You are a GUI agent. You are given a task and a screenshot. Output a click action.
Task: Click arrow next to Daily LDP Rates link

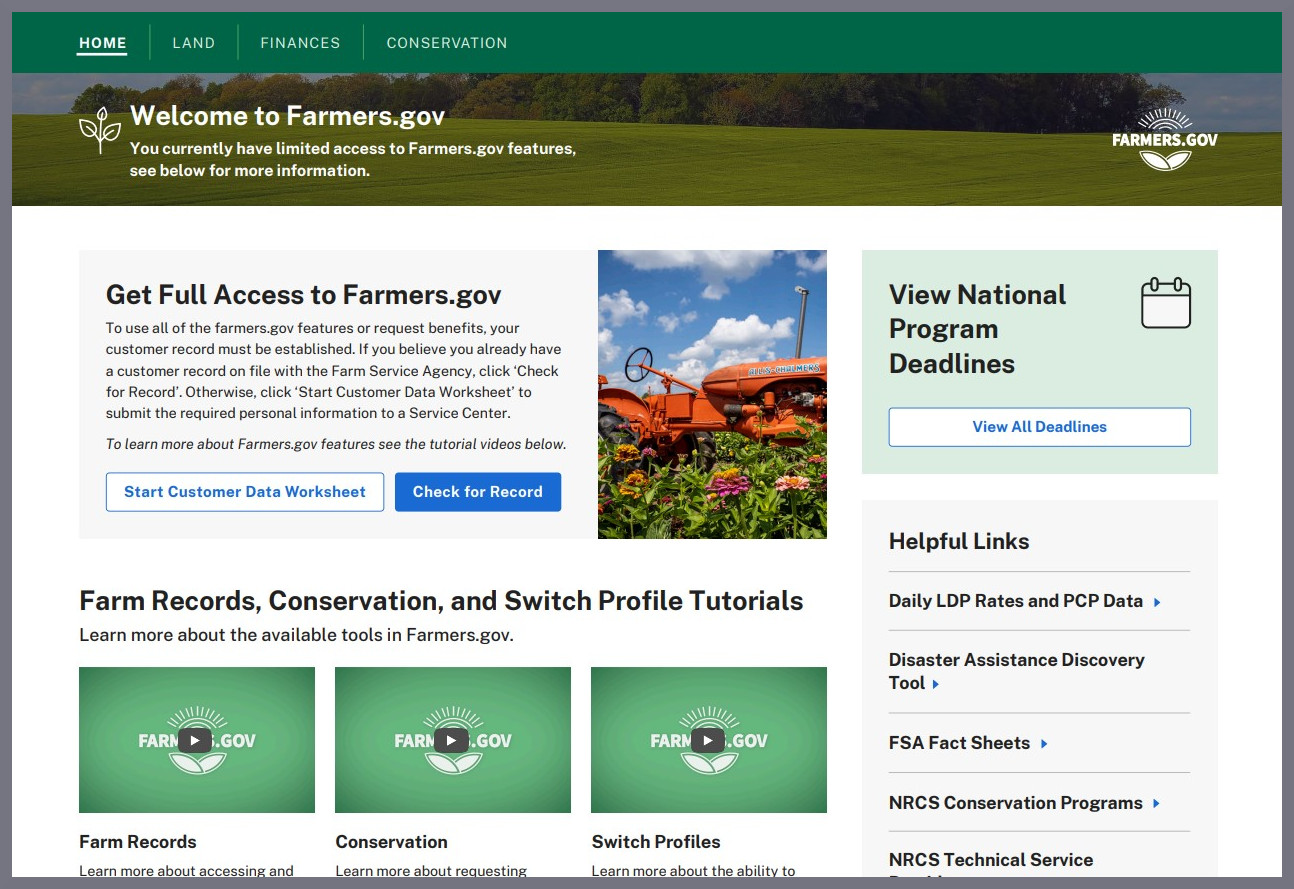[1157, 602]
